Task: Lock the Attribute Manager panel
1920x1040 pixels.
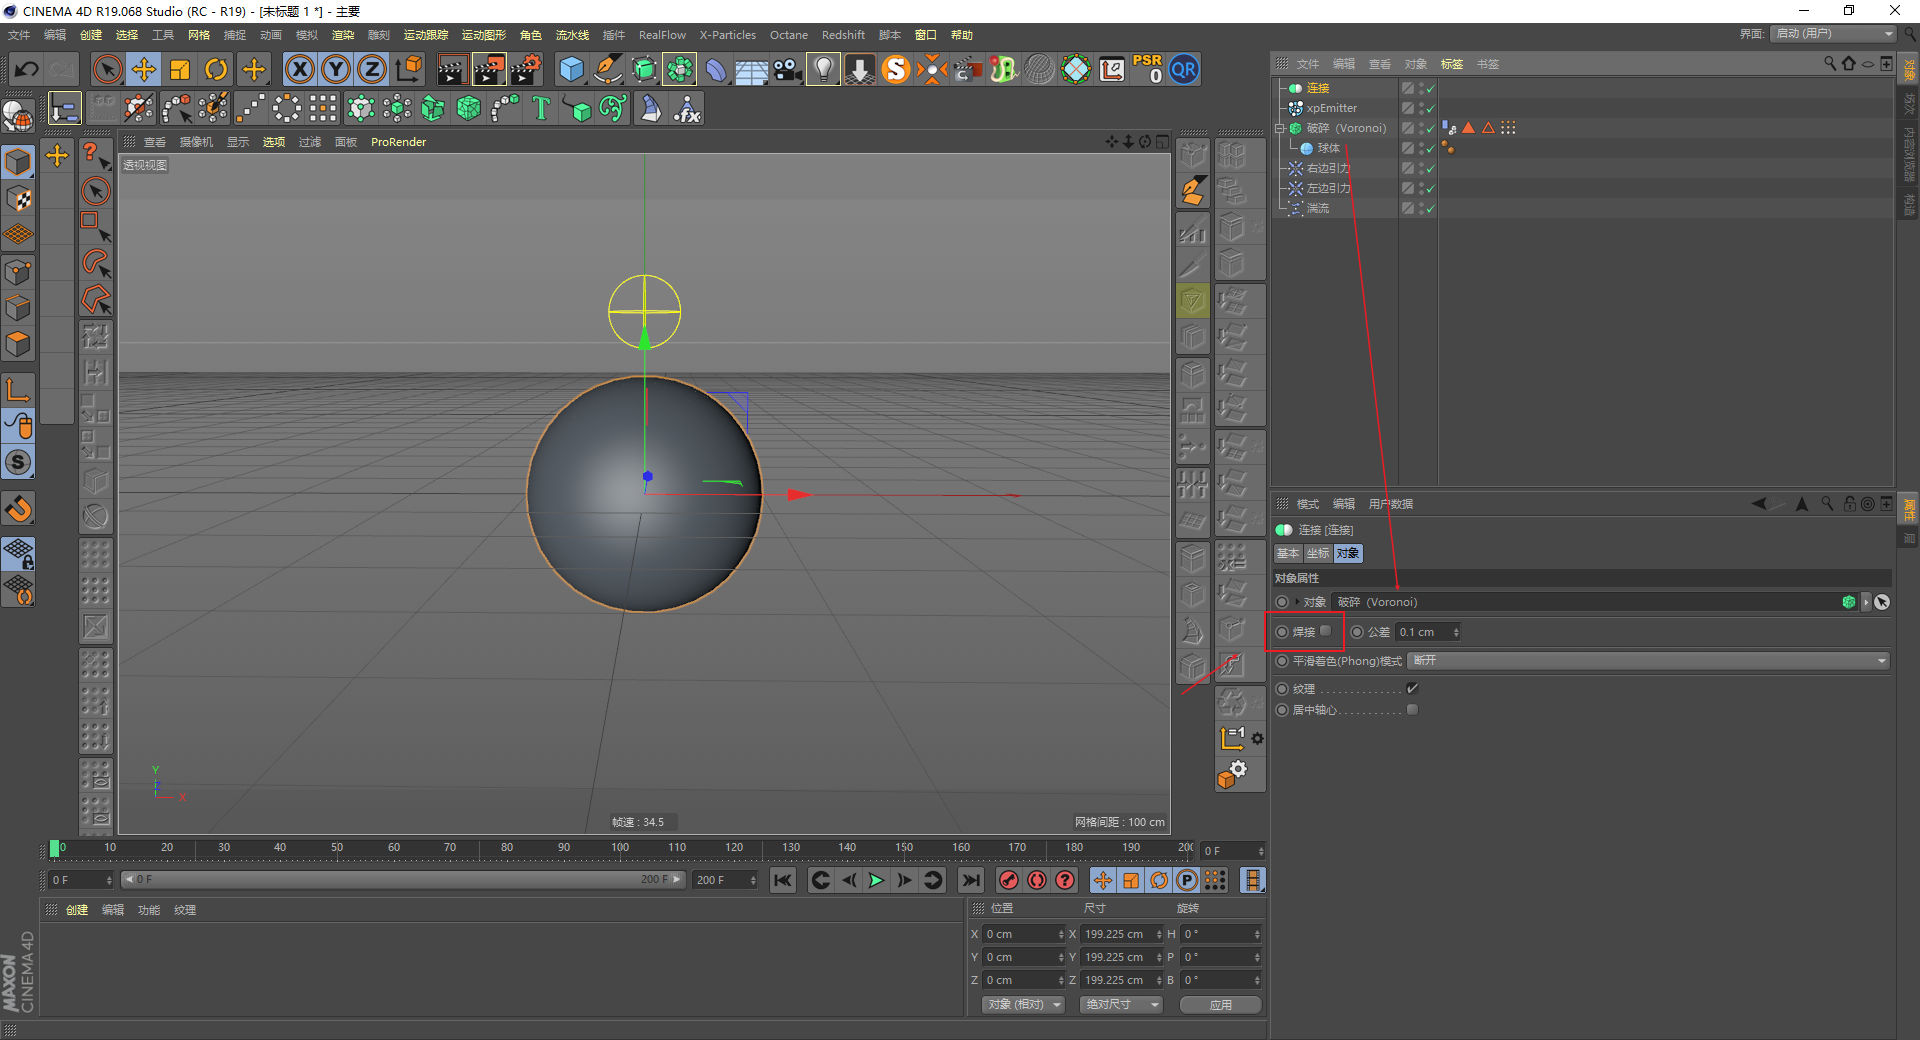Action: click(x=1850, y=504)
